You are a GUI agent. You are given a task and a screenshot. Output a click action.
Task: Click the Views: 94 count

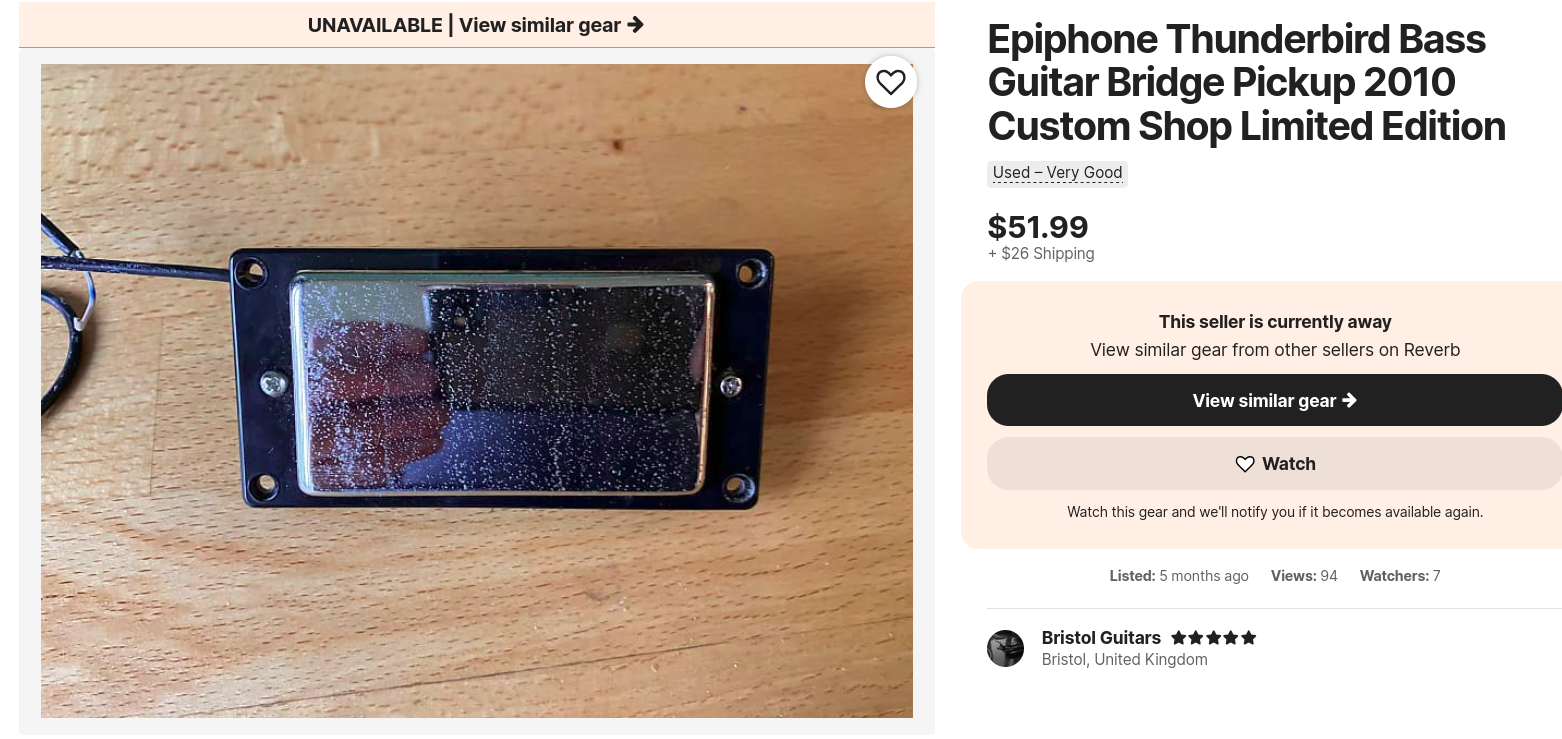pos(1304,576)
